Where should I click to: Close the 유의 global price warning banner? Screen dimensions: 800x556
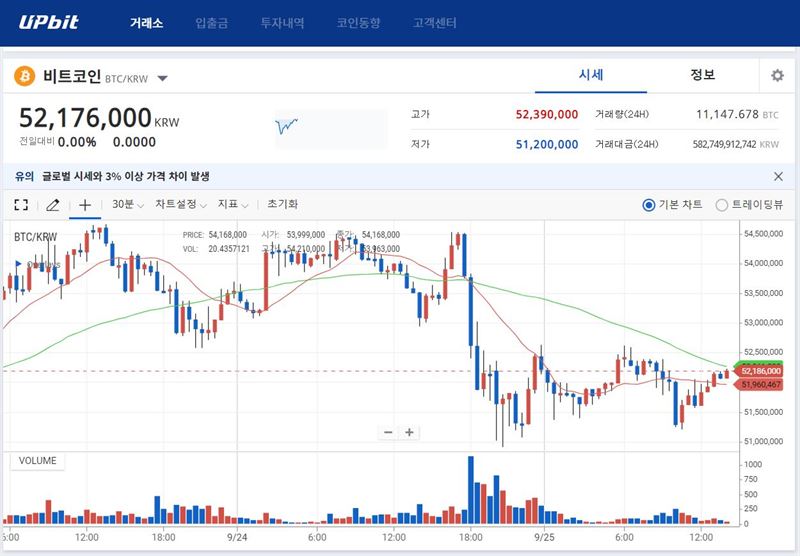pyautogui.click(x=778, y=176)
